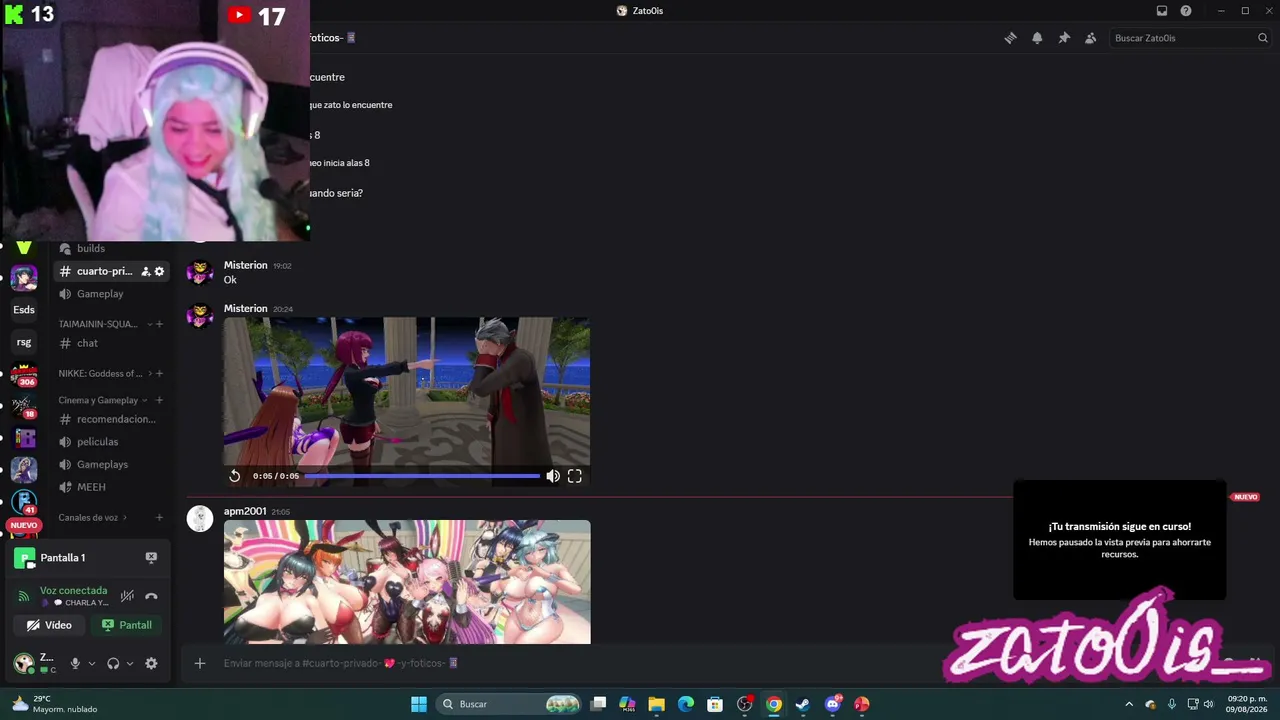Show pinned messages with pin icon
Image resolution: width=1280 pixels, height=720 pixels.
(1064, 38)
